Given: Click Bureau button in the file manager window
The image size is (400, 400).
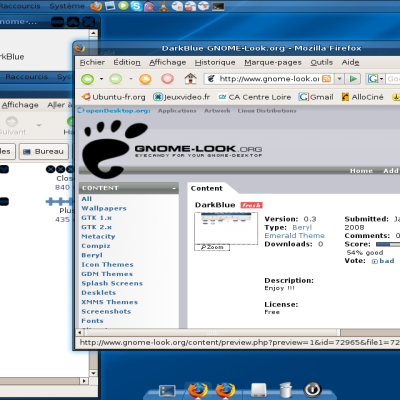Looking at the screenshot, I should coord(44,152).
